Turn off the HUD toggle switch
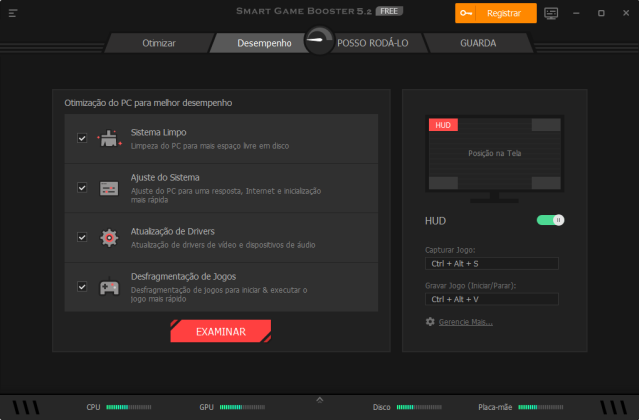 click(550, 220)
